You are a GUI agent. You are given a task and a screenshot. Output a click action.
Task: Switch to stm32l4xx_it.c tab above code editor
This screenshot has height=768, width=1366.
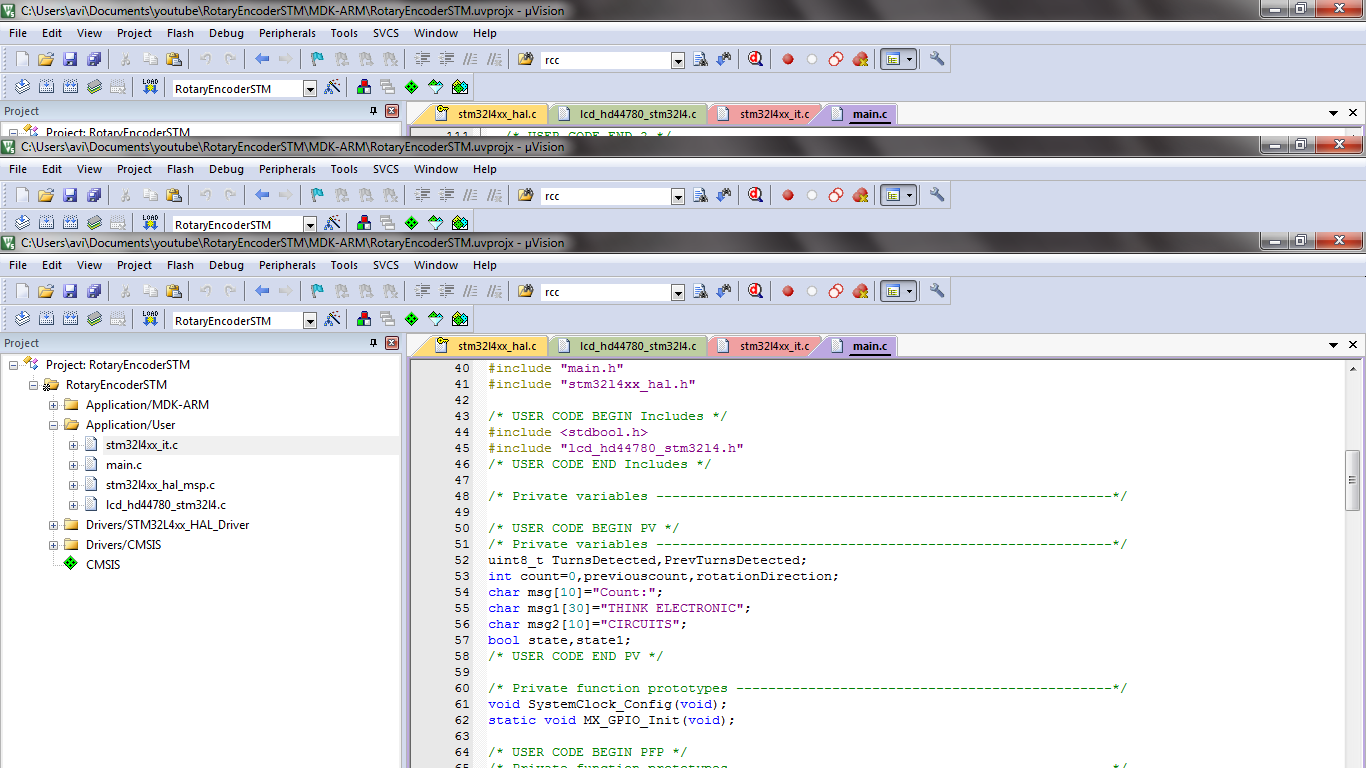tap(774, 346)
